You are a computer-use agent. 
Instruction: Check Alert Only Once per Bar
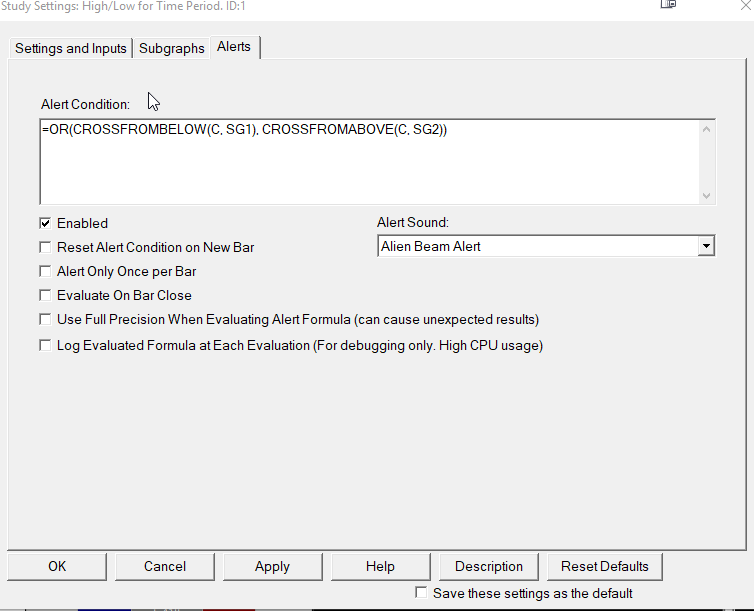[x=45, y=271]
